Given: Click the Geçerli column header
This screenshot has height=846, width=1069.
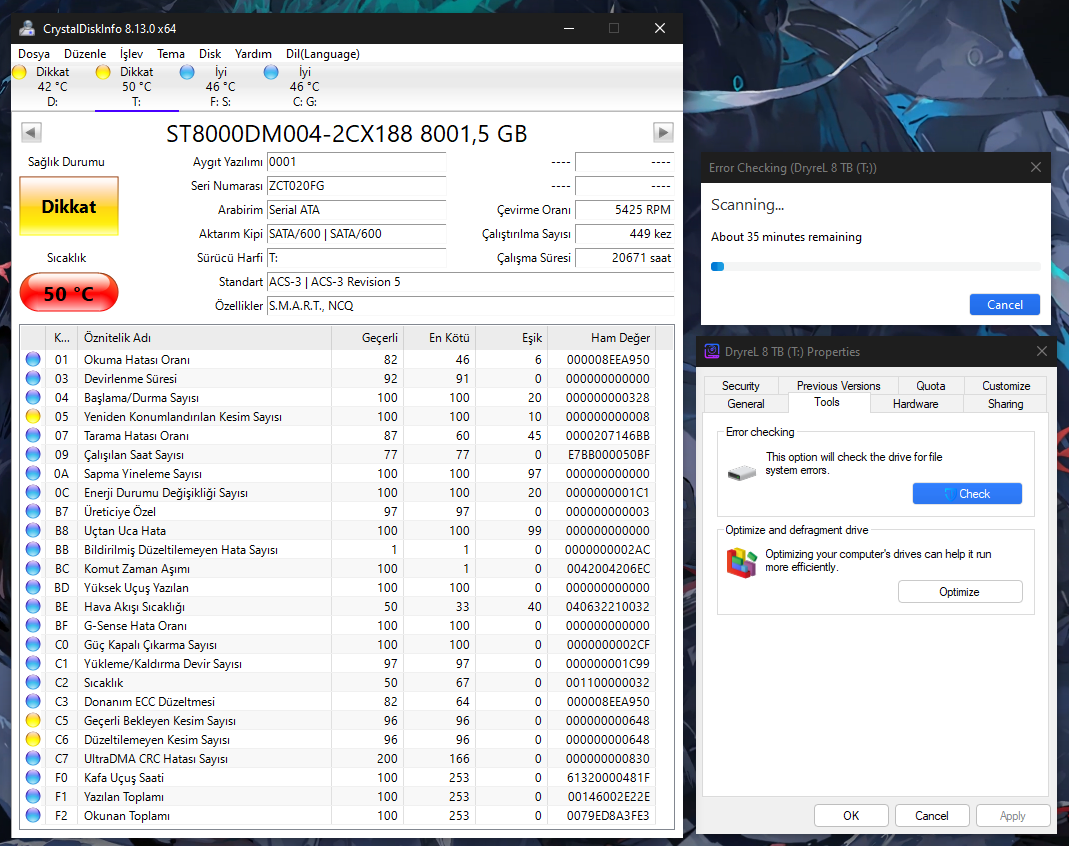Looking at the screenshot, I should 367,337.
